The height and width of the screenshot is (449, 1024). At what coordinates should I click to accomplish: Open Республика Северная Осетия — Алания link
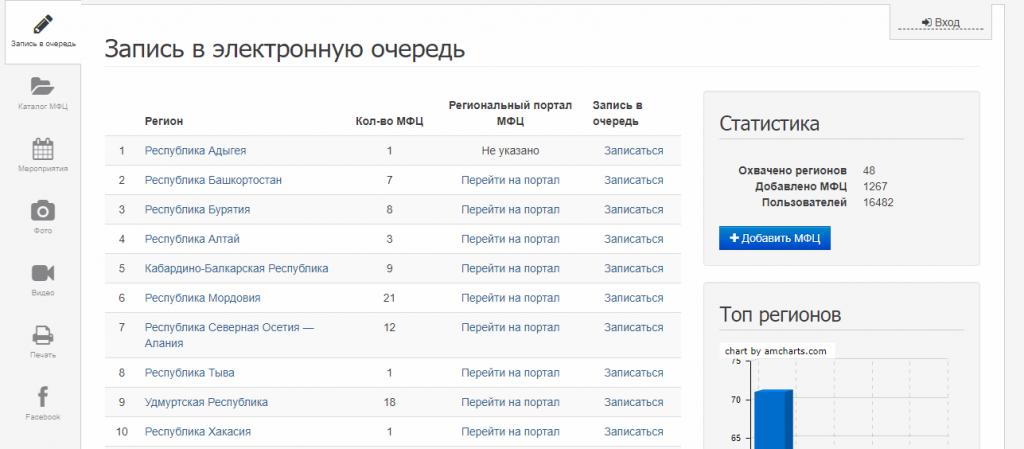[x=229, y=328]
